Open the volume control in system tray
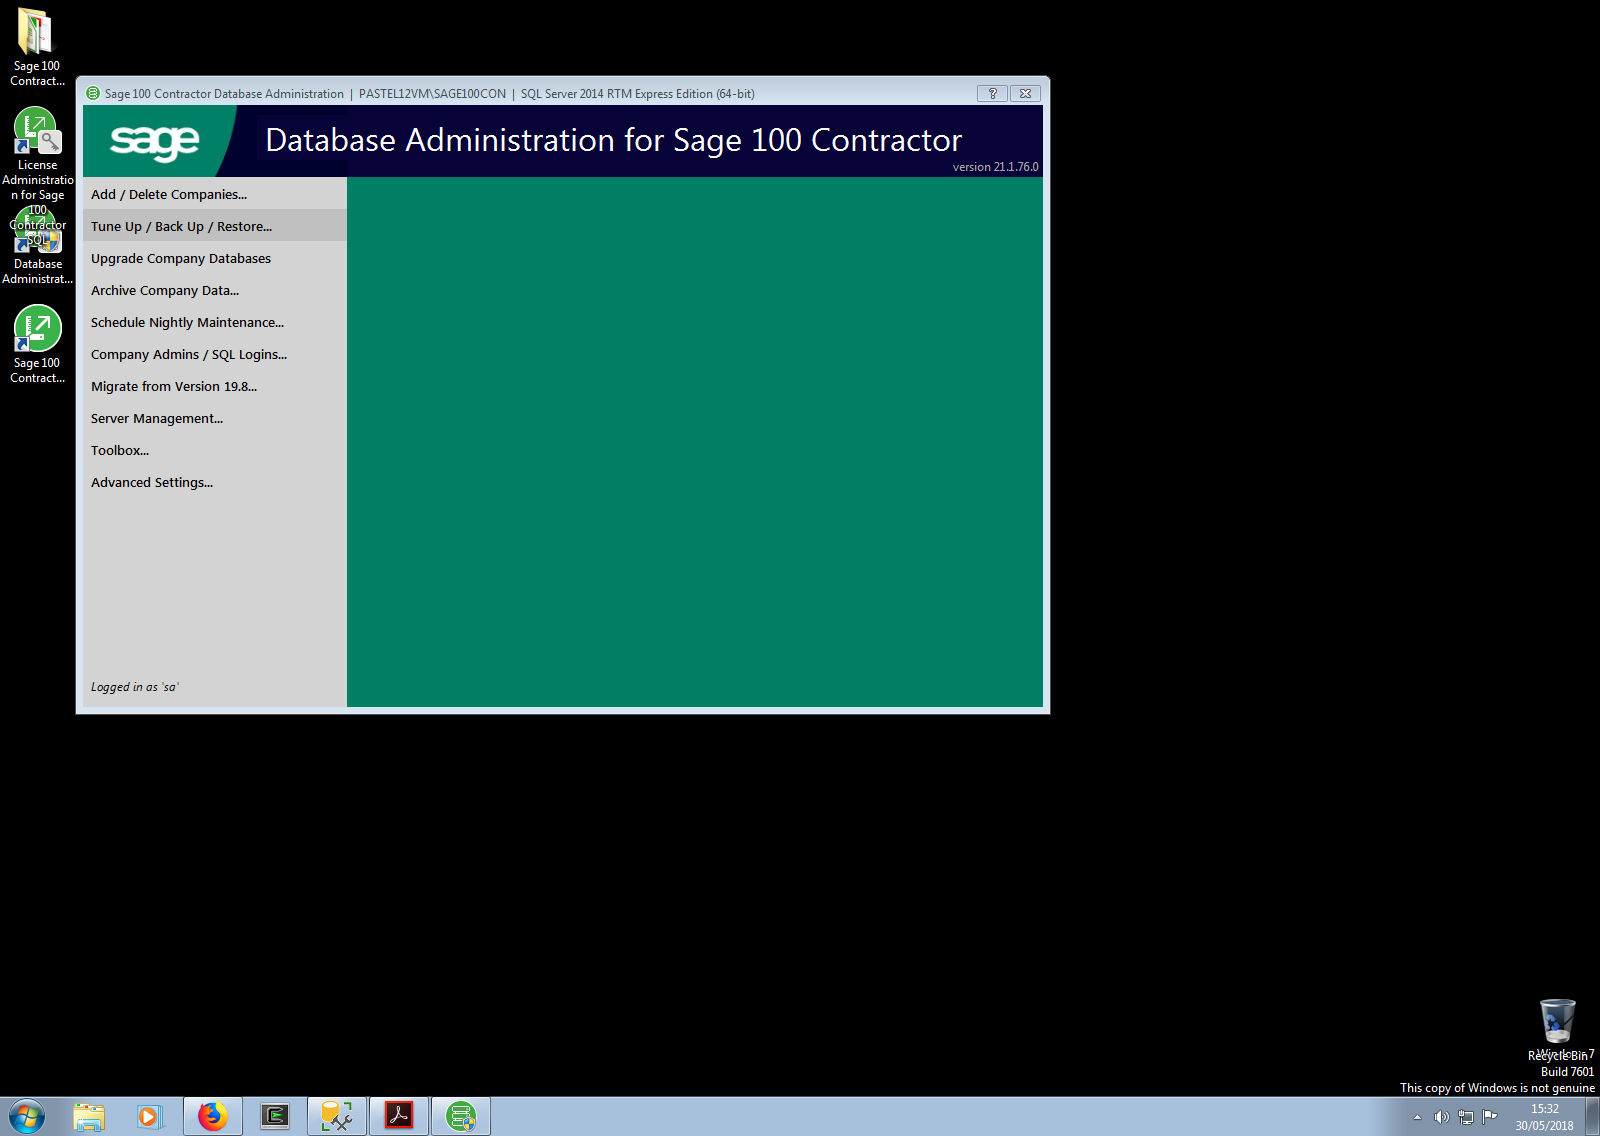The image size is (1600, 1136). click(1441, 1117)
